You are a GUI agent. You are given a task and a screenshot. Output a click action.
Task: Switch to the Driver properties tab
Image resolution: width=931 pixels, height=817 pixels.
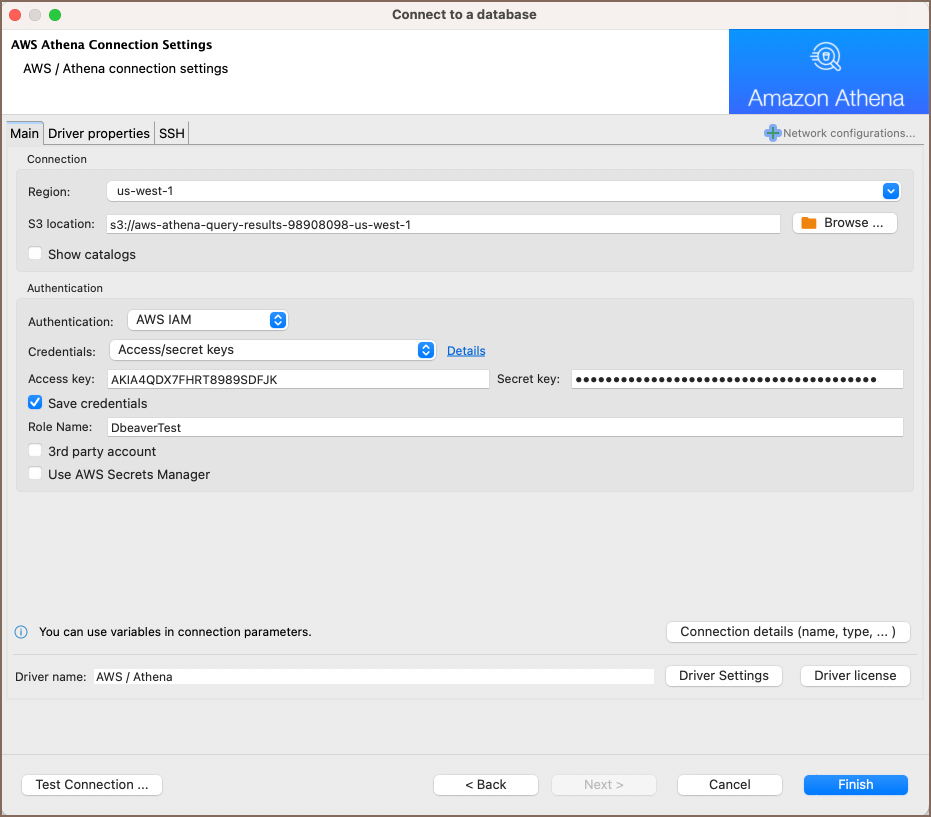pyautogui.click(x=99, y=133)
